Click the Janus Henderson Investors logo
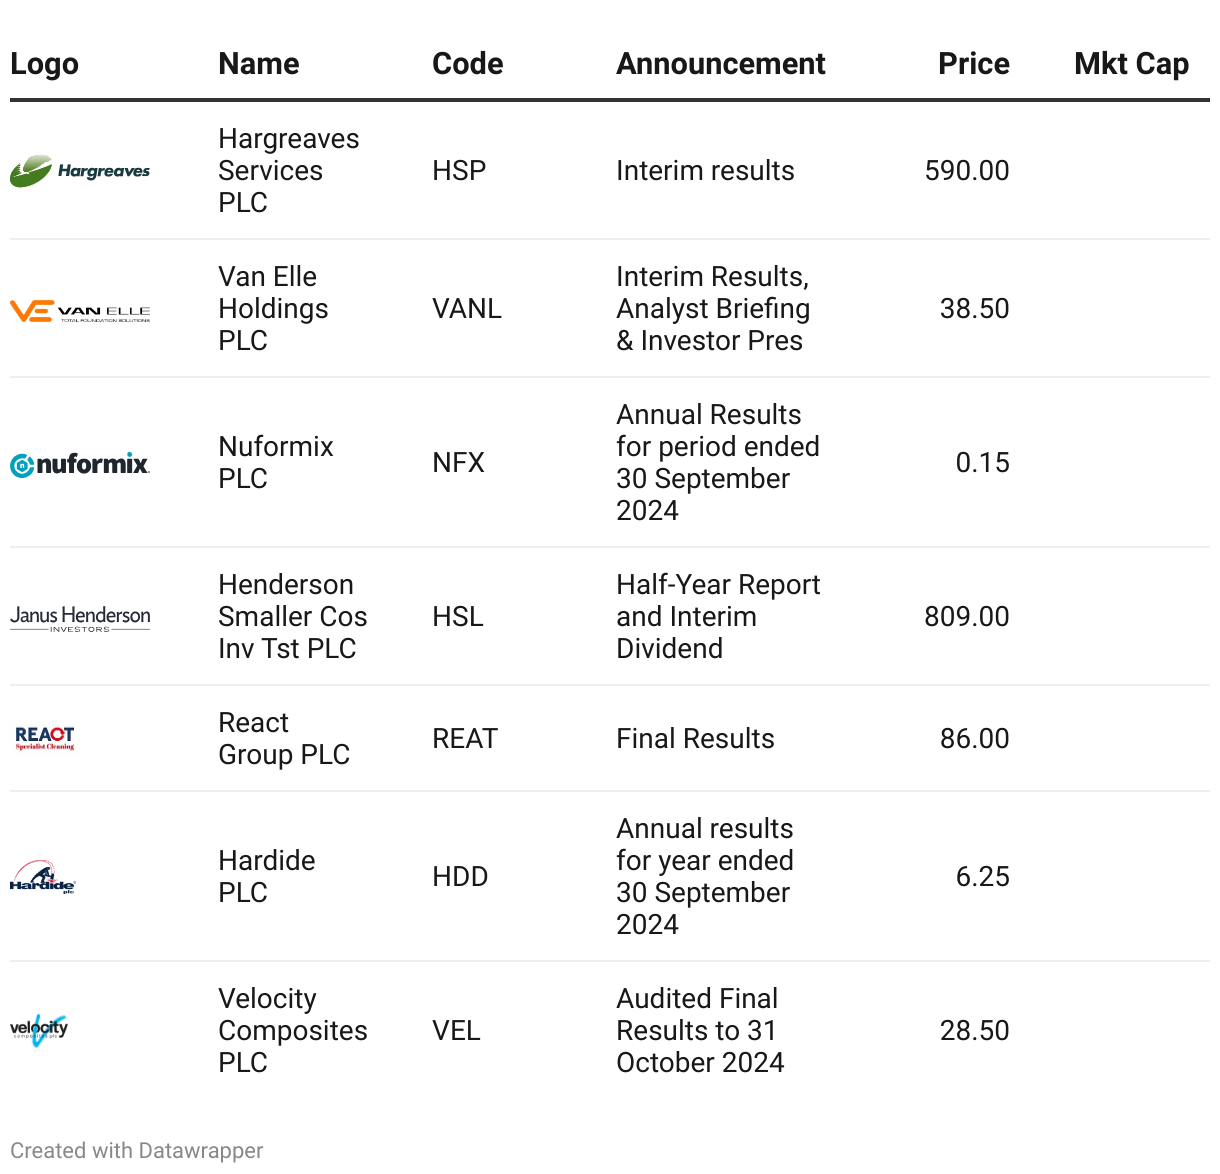This screenshot has width=1220, height=1174. [80, 618]
